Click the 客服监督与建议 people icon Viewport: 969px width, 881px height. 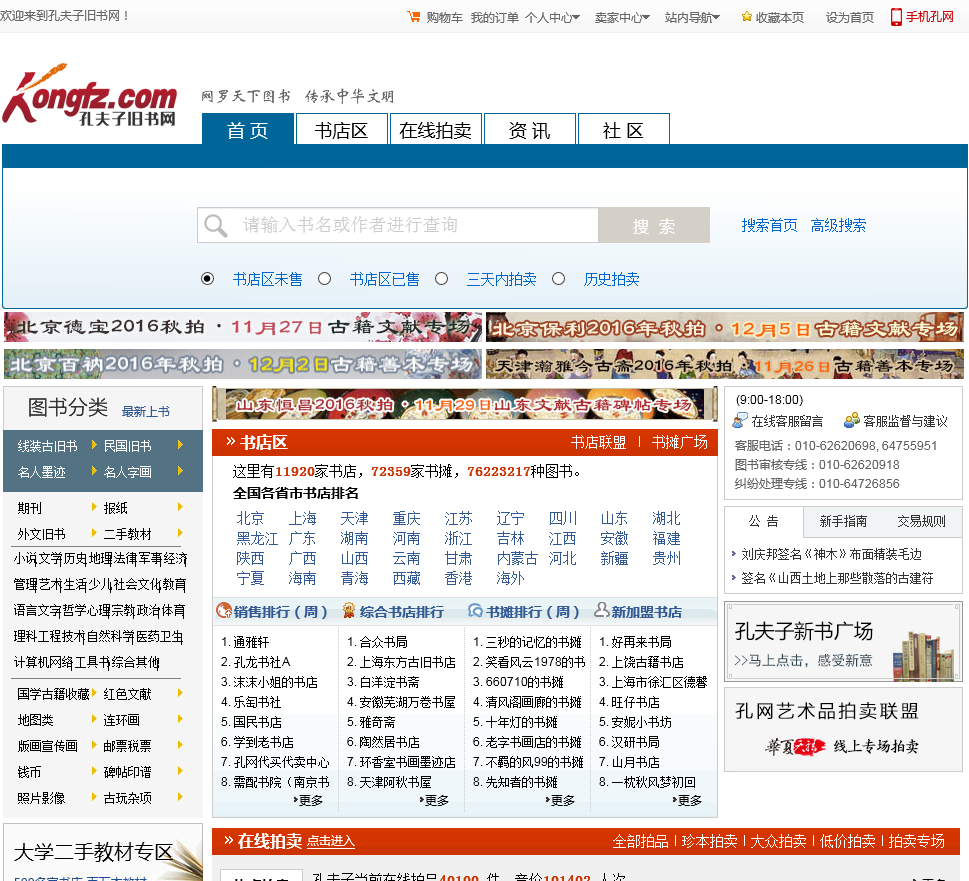coord(852,421)
